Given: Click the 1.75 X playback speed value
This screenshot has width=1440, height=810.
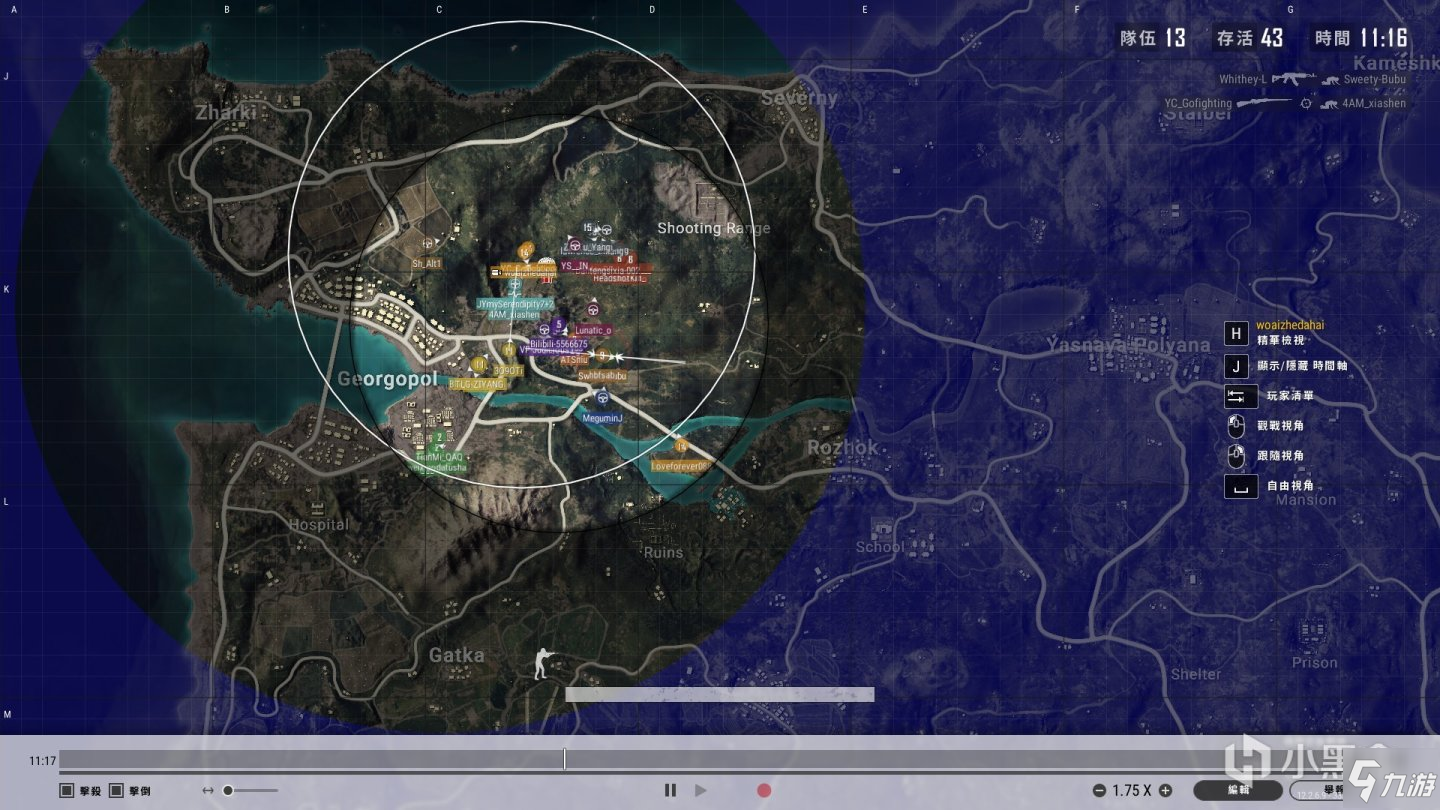Looking at the screenshot, I should [1132, 790].
